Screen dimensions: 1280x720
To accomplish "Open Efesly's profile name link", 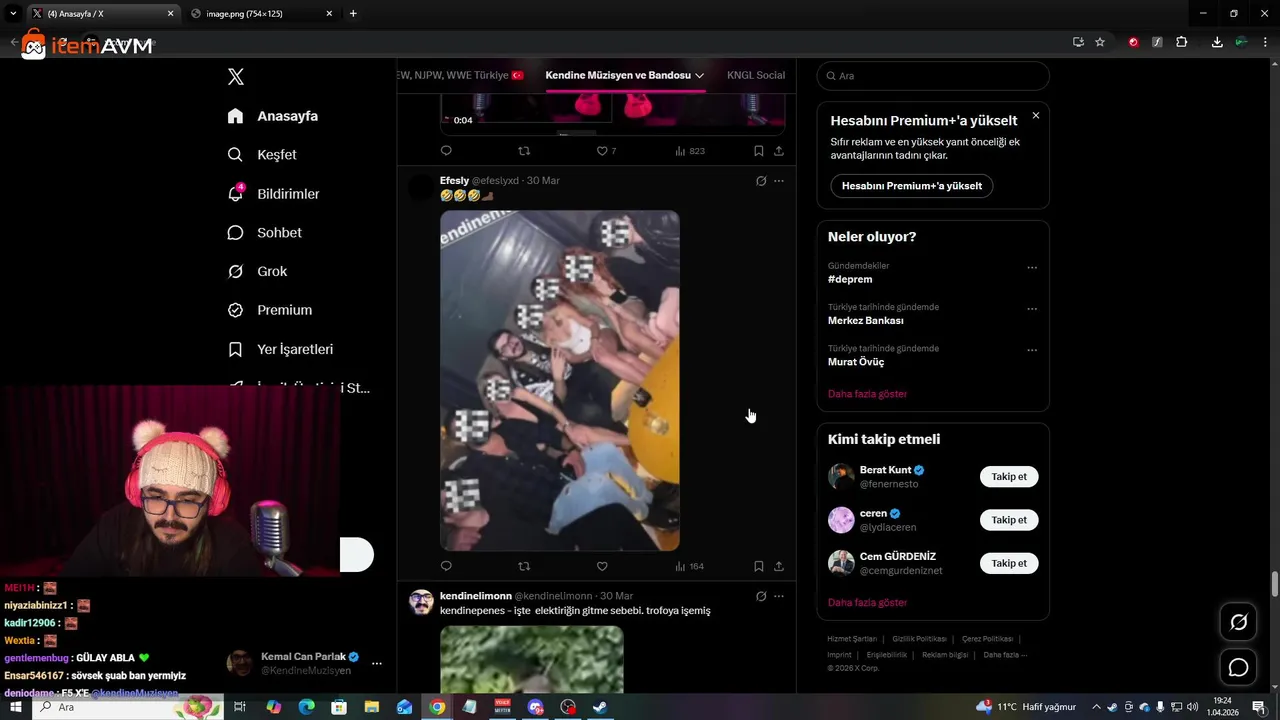I will pos(455,181).
